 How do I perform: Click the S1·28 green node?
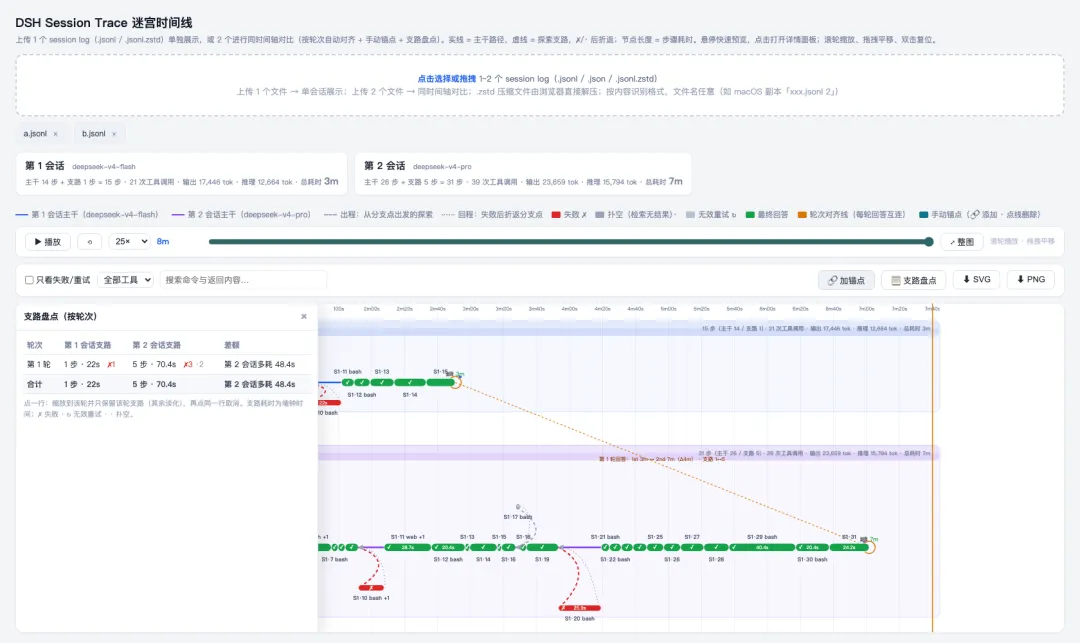(x=716, y=547)
